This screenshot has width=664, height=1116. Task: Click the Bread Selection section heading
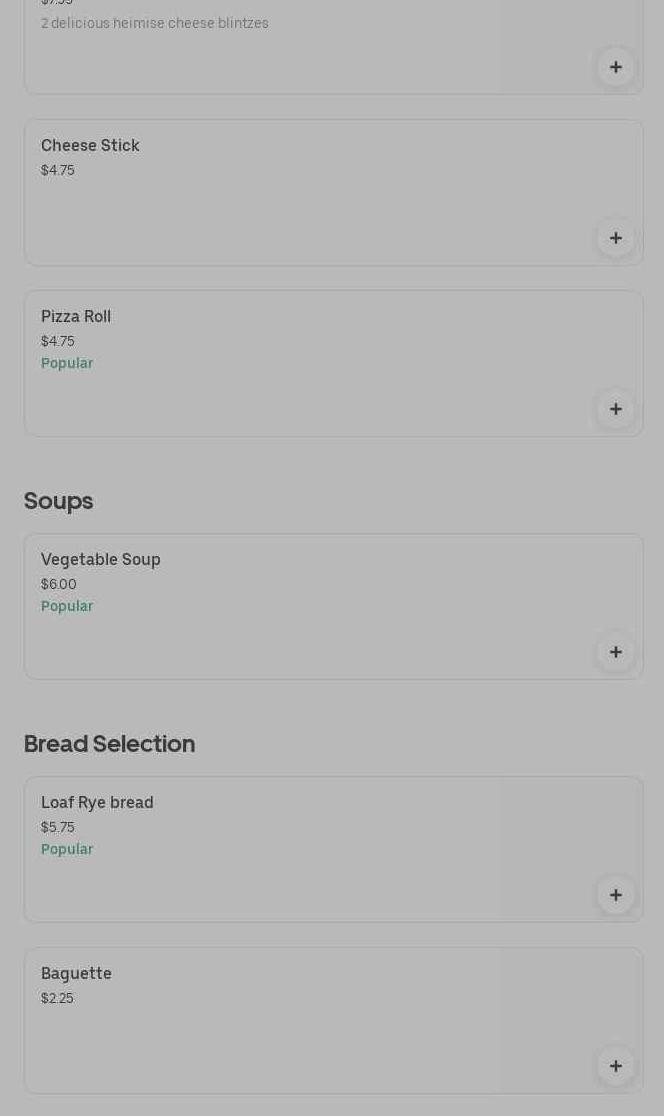110,744
